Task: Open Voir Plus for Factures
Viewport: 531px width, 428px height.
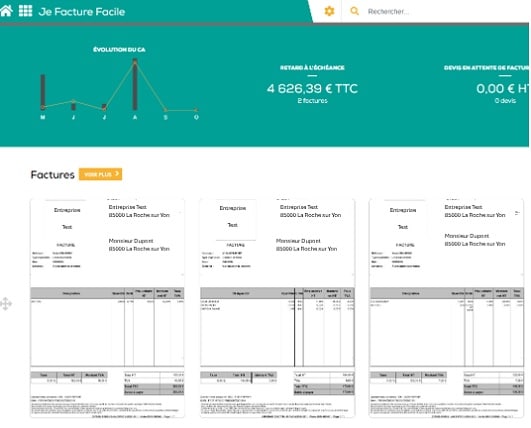Action: 101,174
